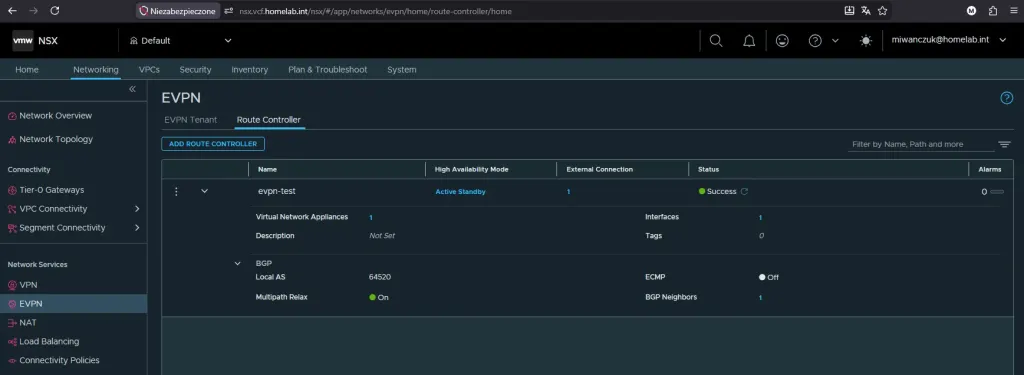Open Tier-0 Gateways in sidebar

tap(52, 190)
